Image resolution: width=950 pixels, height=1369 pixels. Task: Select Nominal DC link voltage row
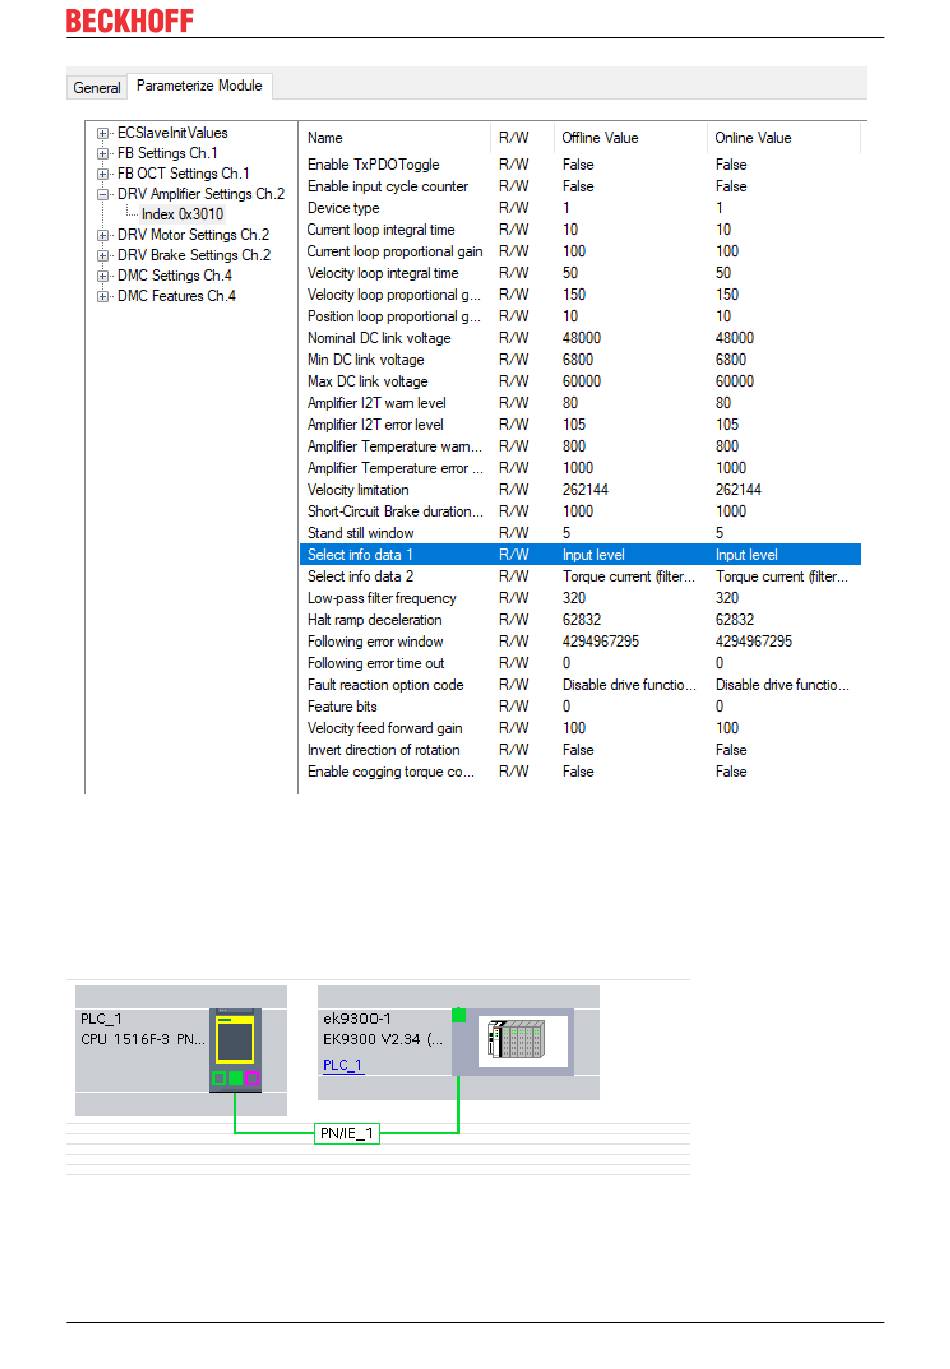tap(580, 338)
